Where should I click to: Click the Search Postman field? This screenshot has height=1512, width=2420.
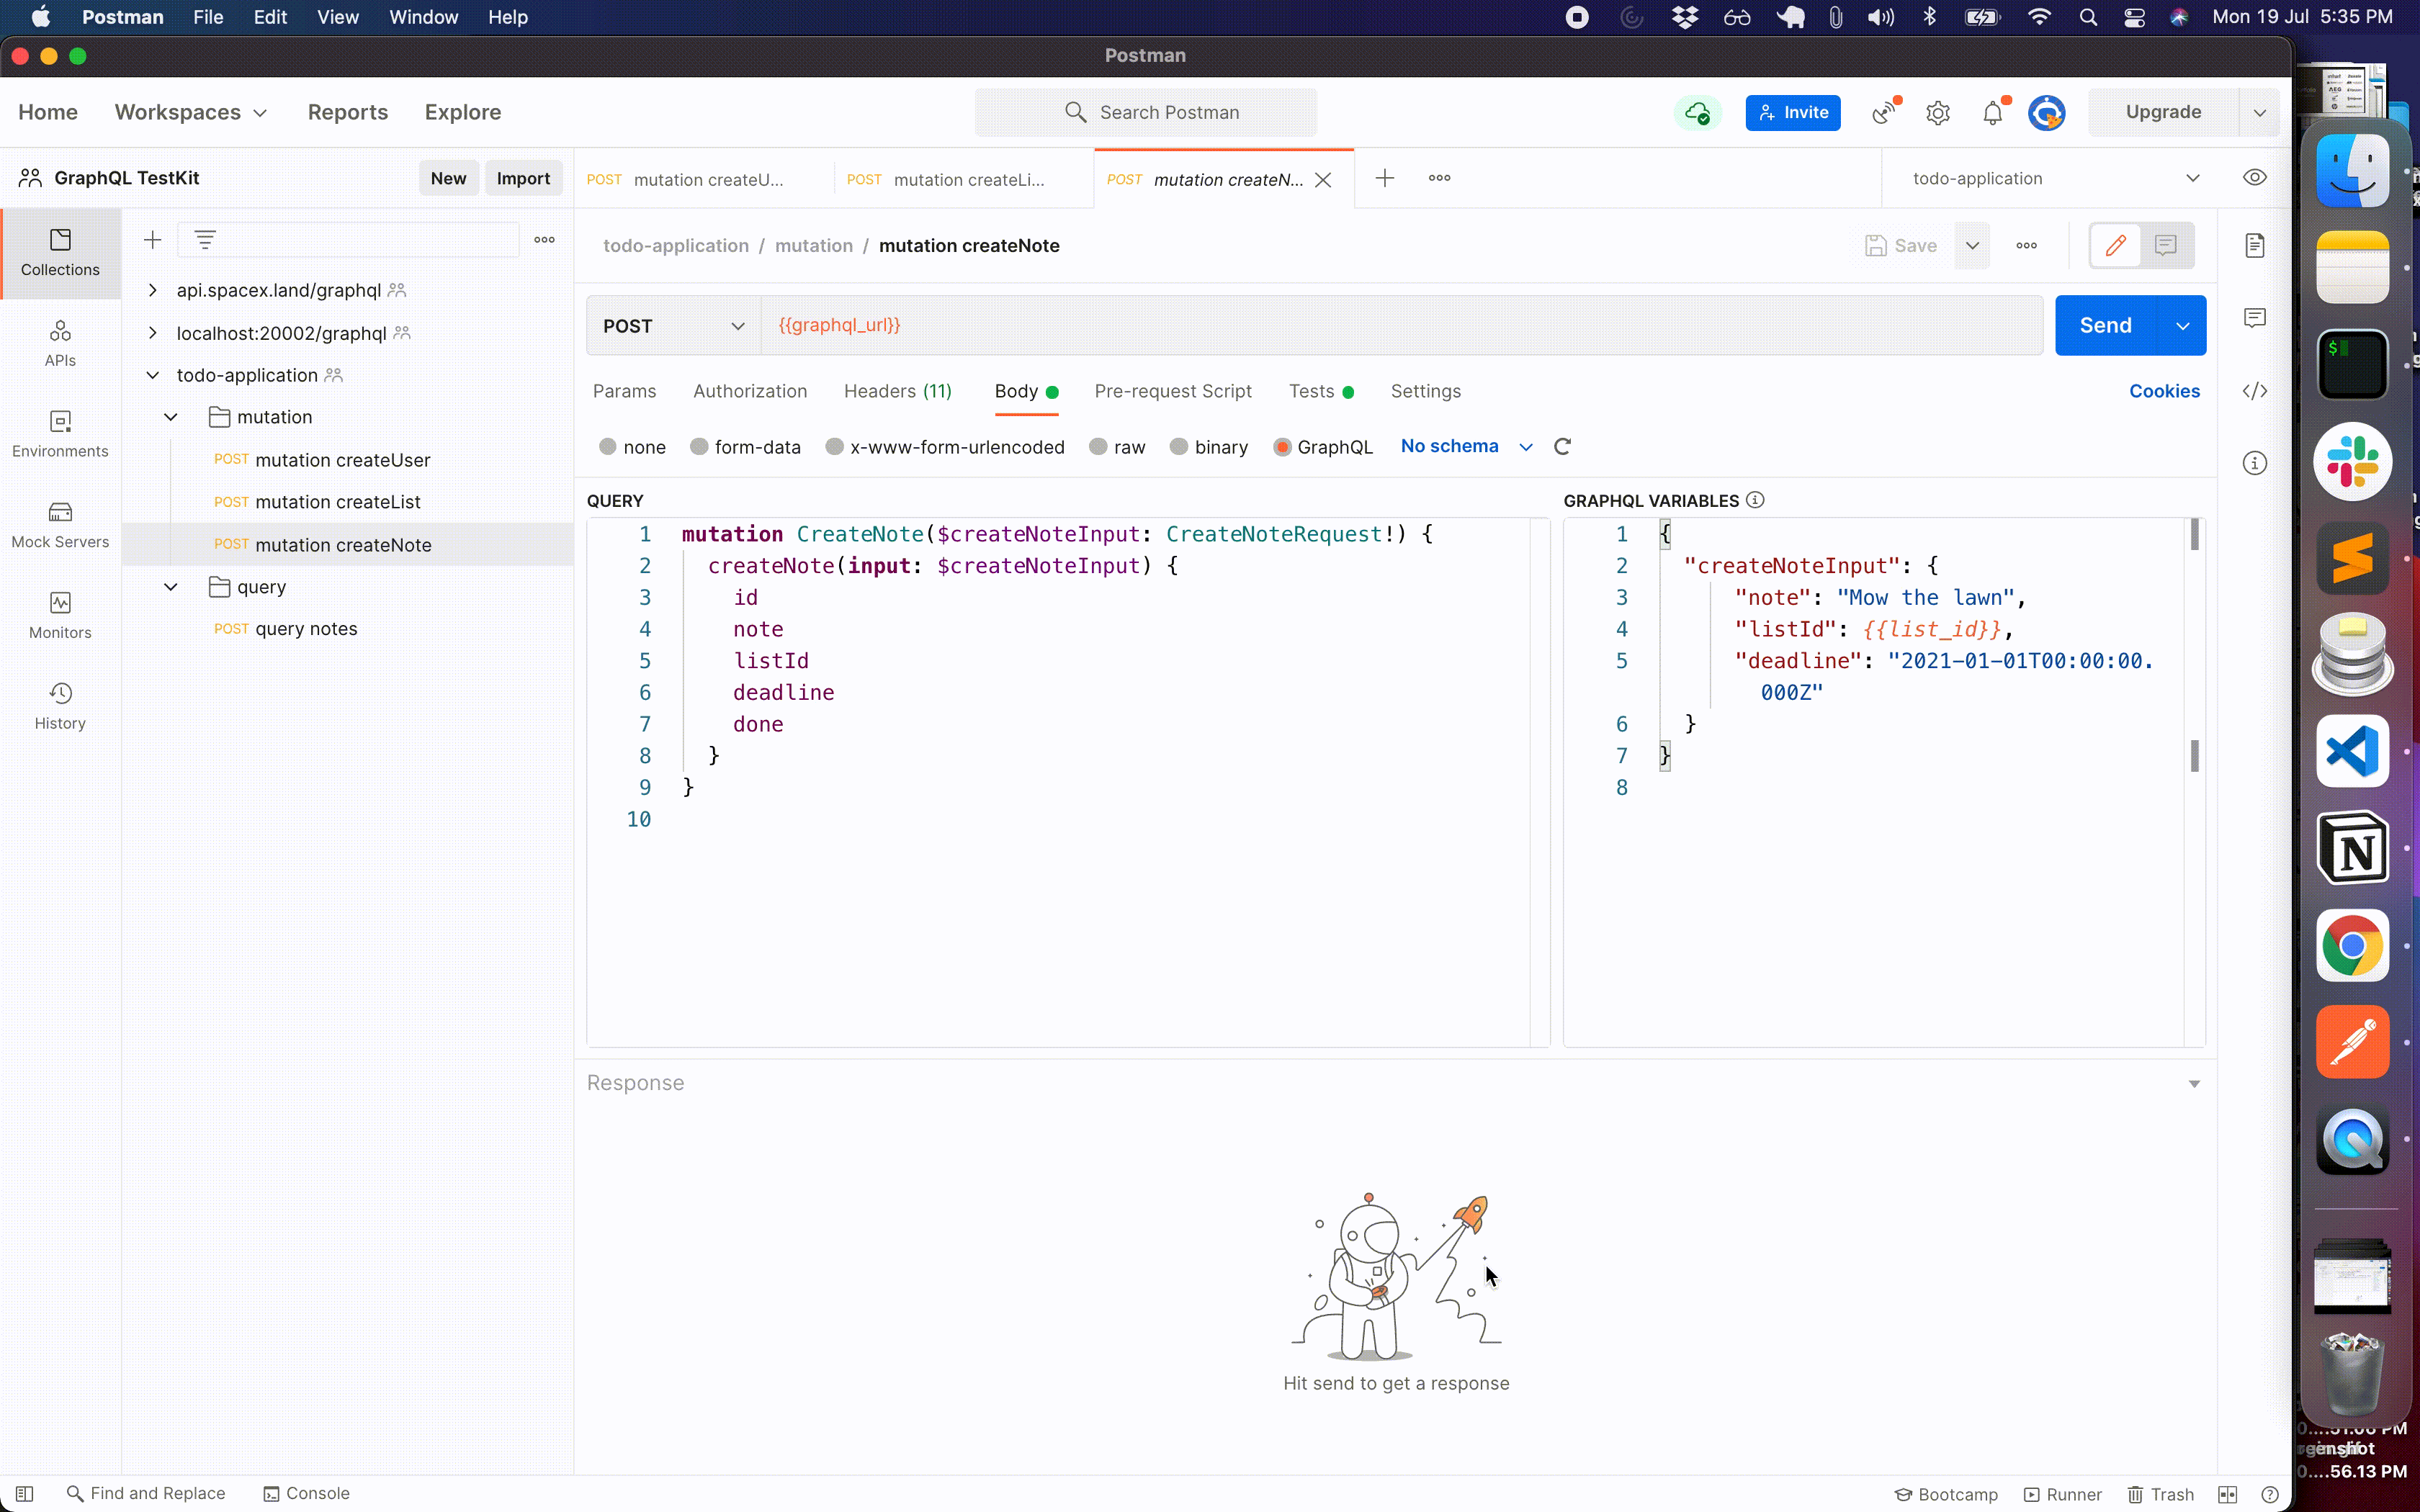click(x=1146, y=112)
